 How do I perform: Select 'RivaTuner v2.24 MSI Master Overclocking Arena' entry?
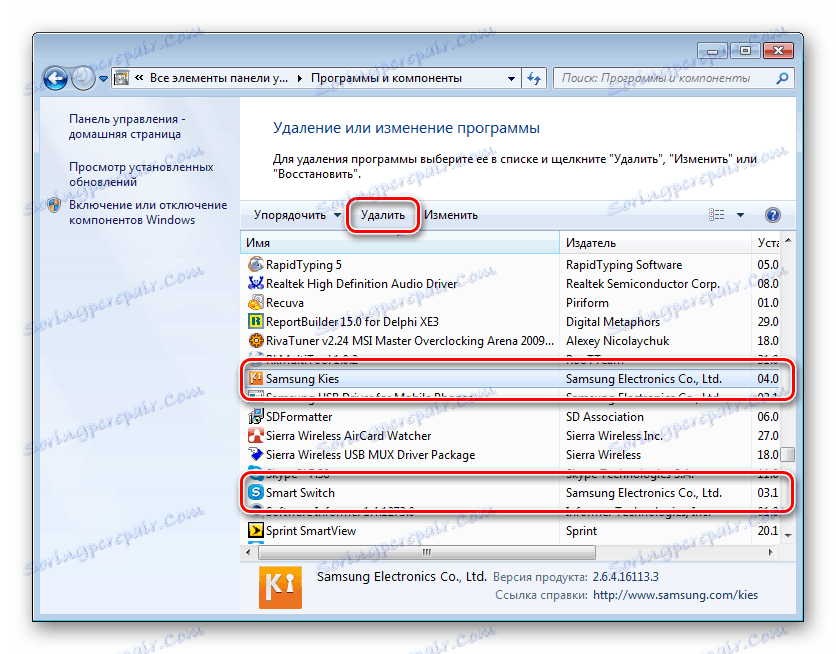(x=409, y=341)
